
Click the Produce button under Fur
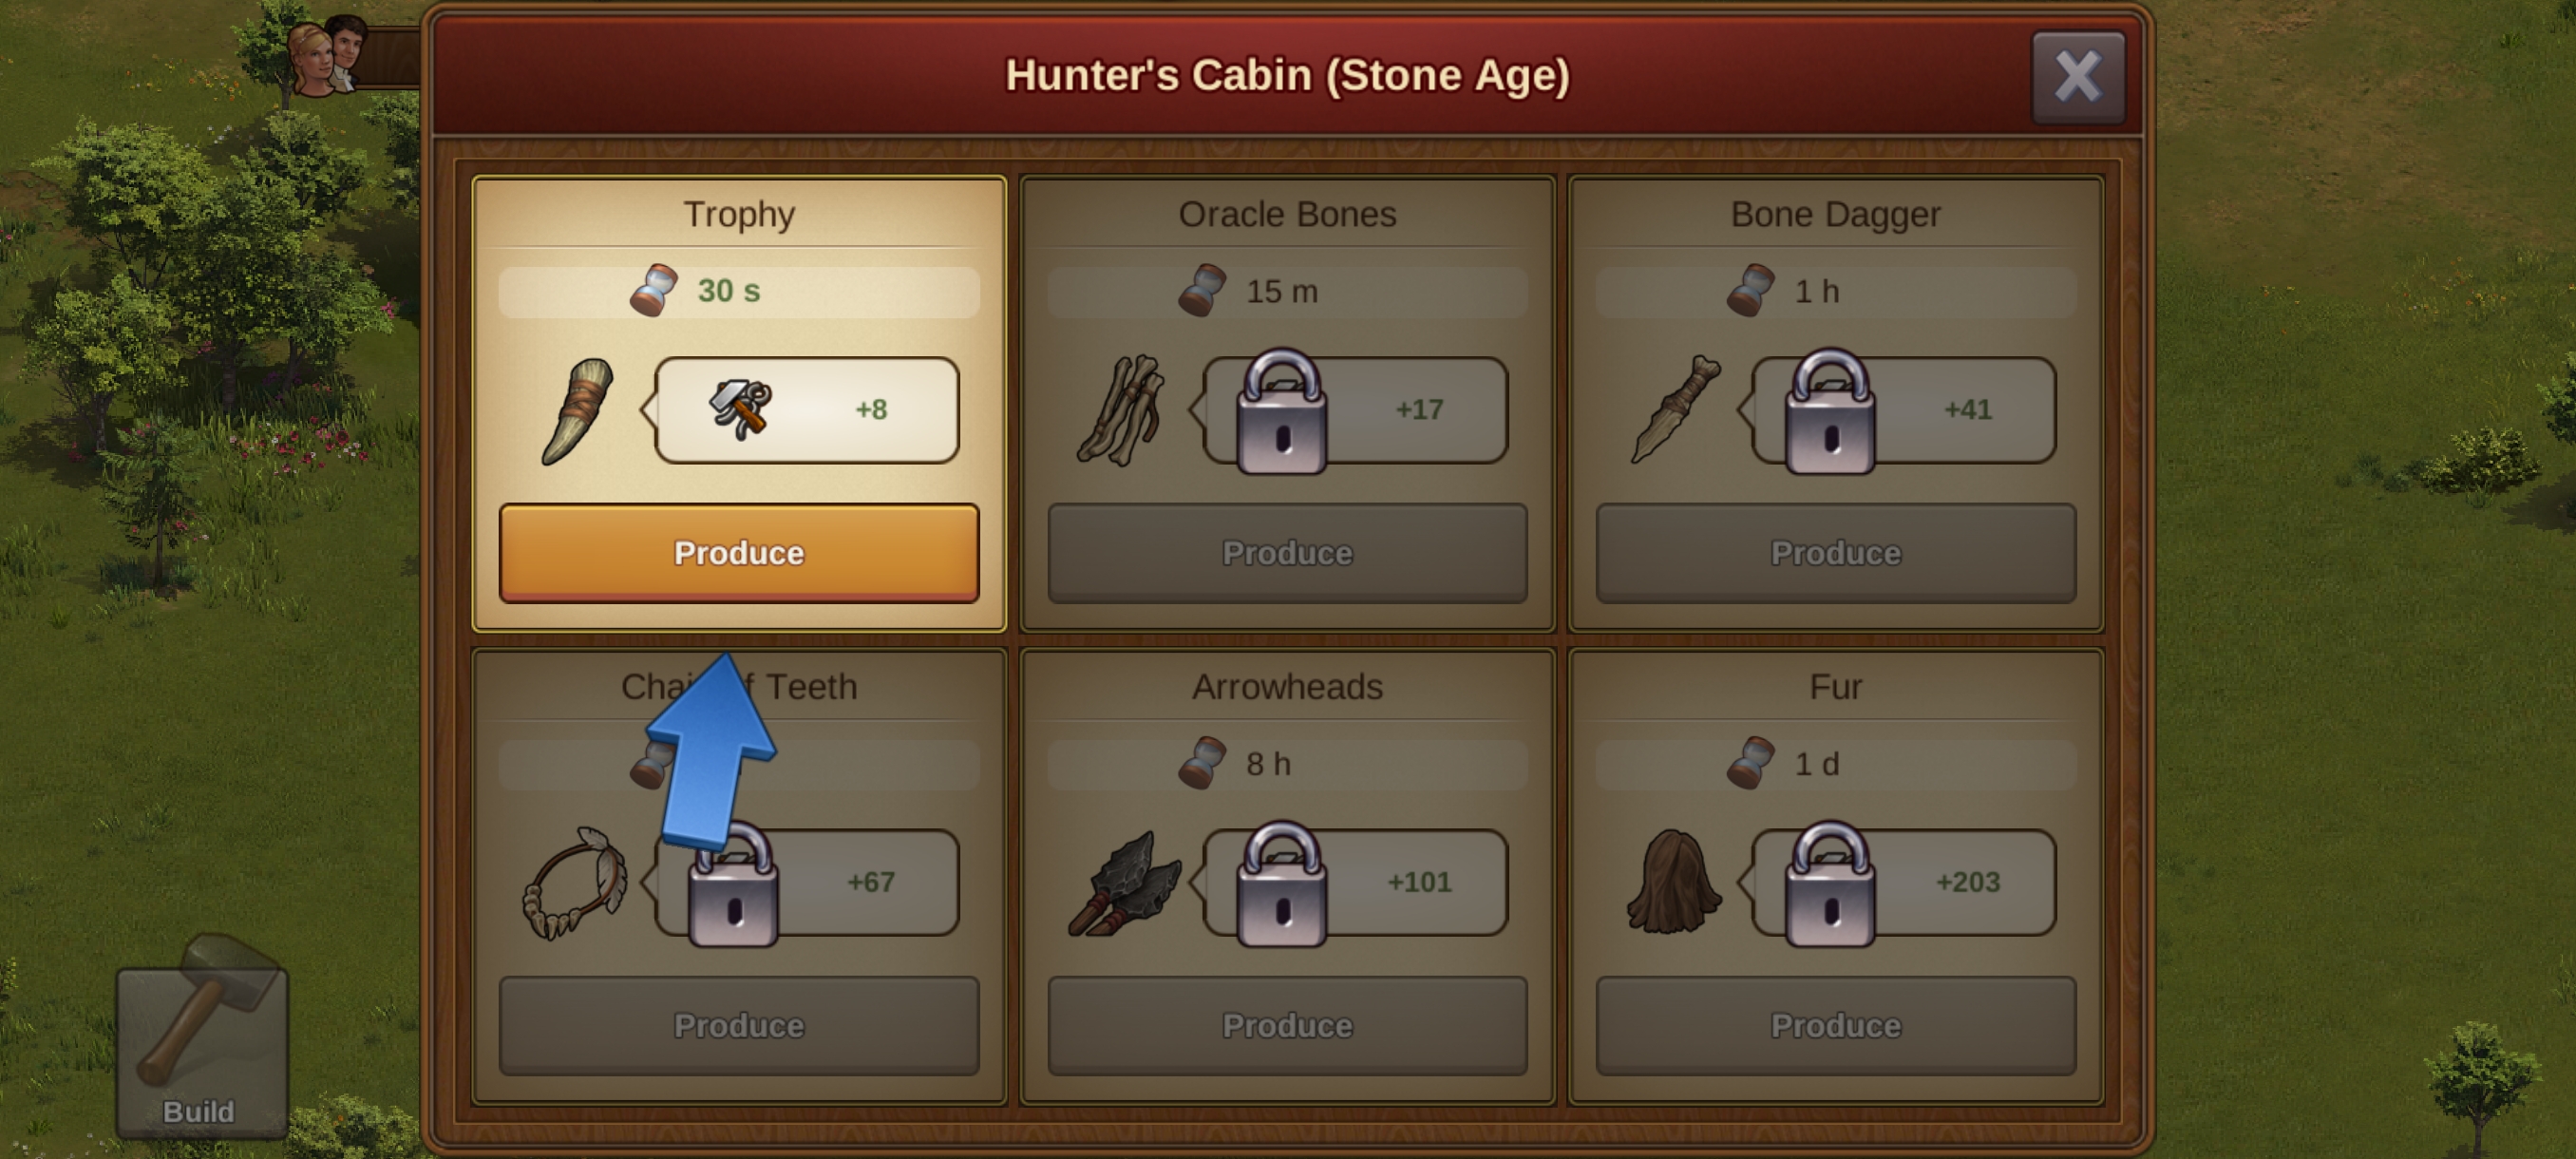pos(1835,1026)
